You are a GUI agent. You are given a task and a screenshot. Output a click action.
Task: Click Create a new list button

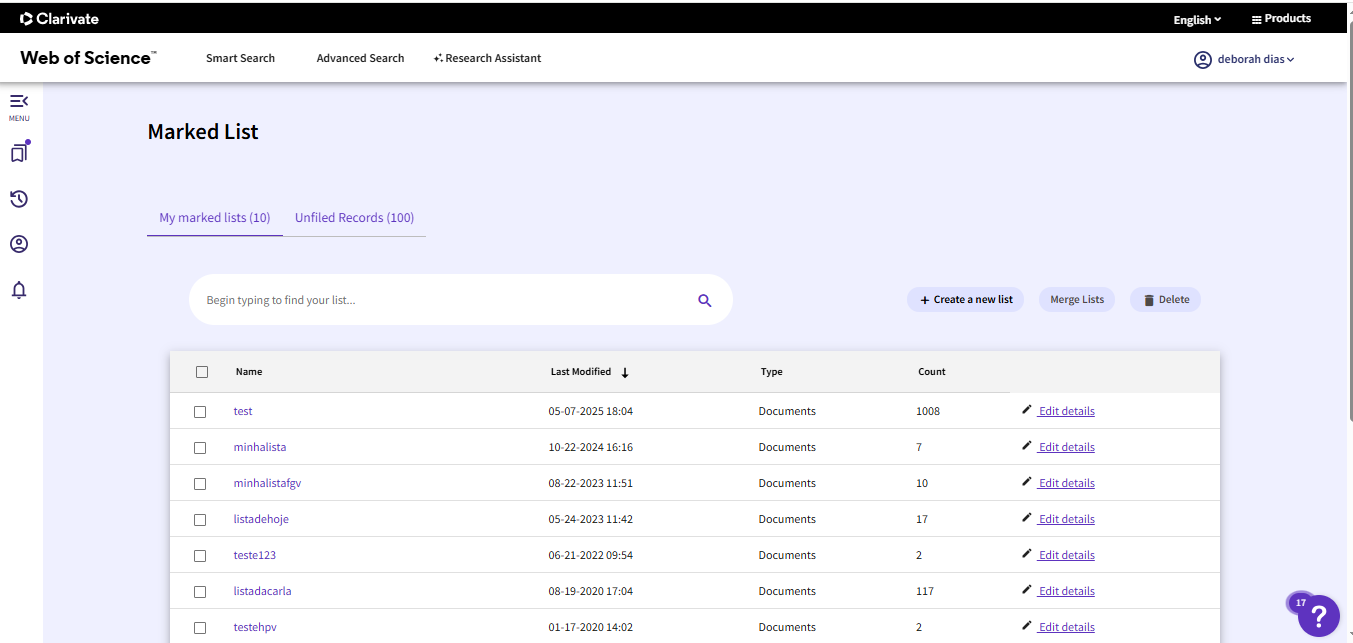[x=965, y=300]
